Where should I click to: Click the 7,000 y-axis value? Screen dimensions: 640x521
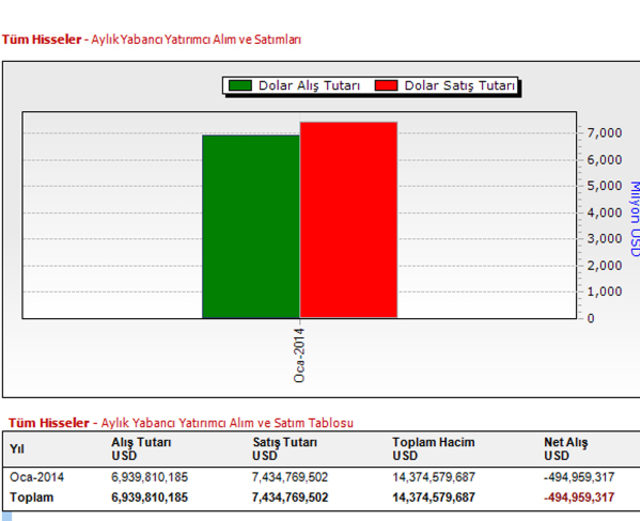(604, 133)
